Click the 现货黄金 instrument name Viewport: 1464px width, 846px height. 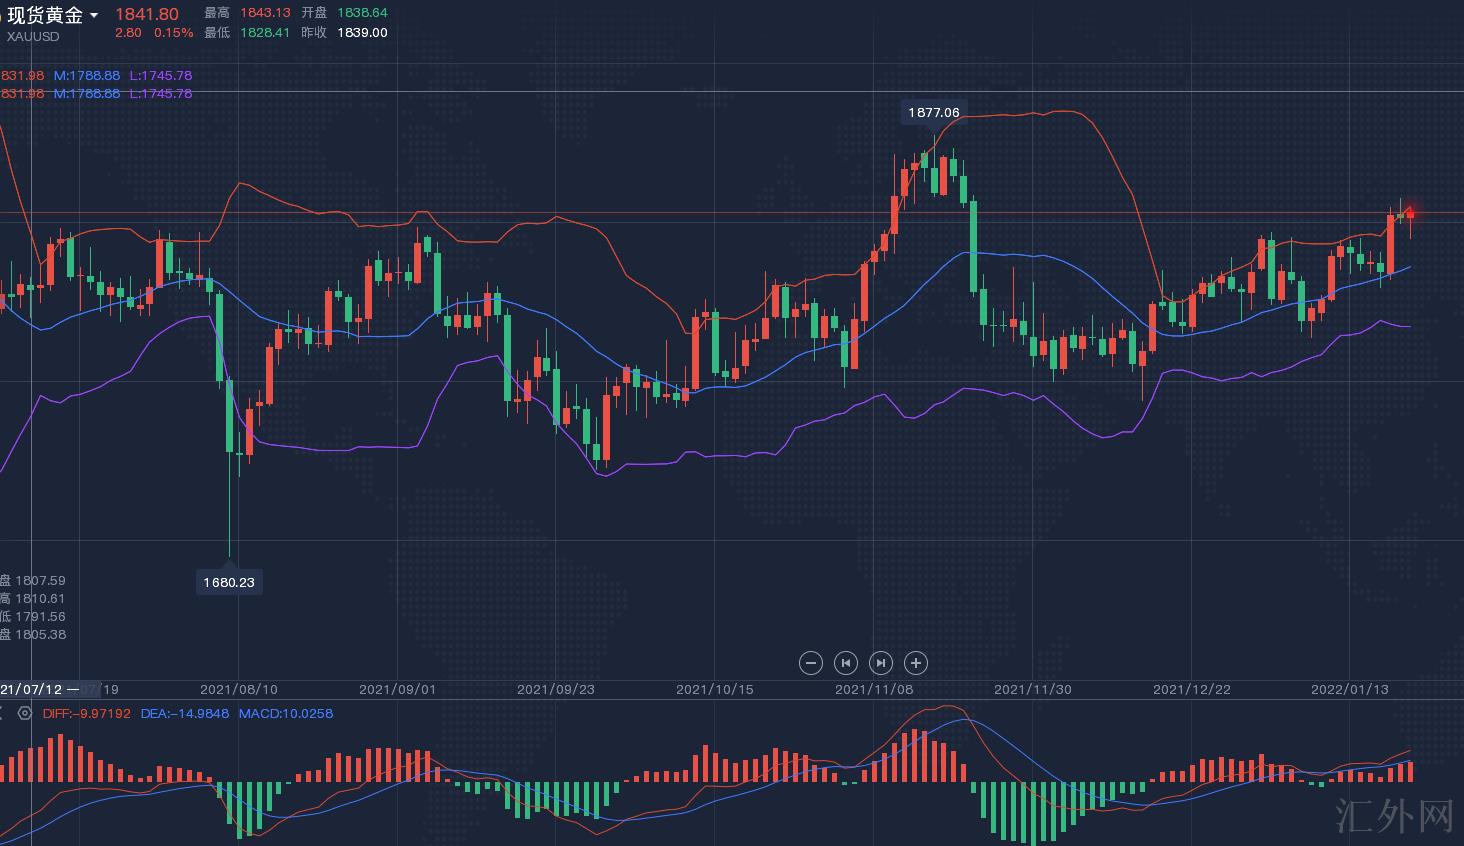45,15
